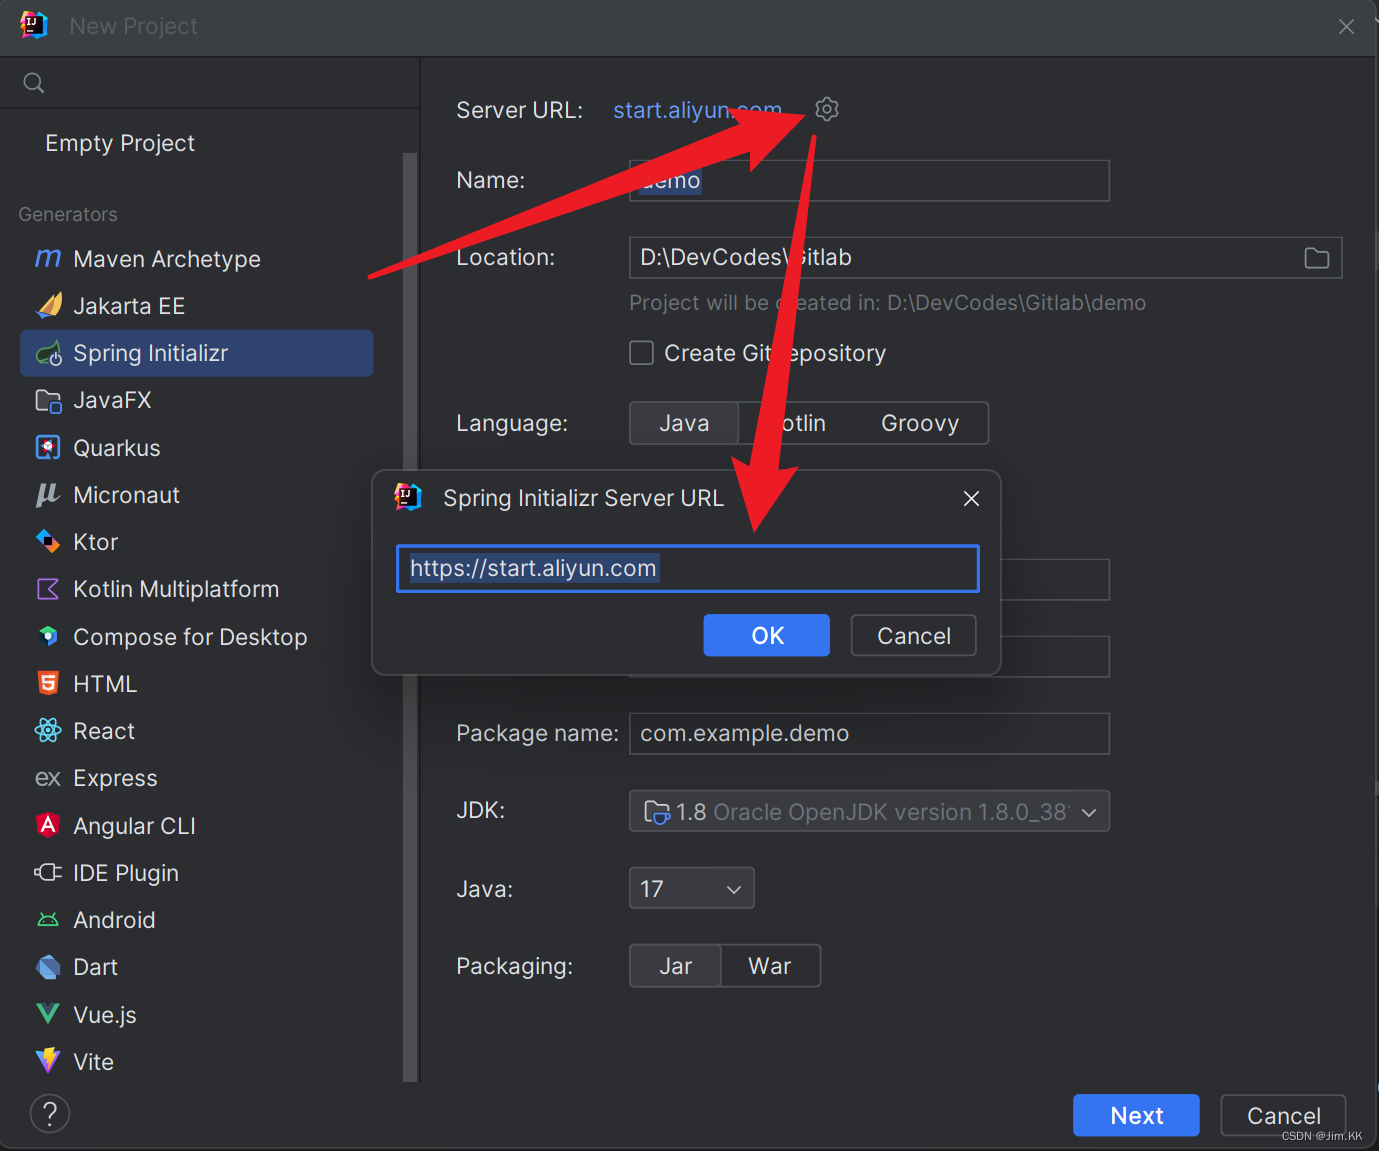This screenshot has height=1151, width=1379.
Task: Select Maven Archetype generator label
Action: tap(167, 259)
